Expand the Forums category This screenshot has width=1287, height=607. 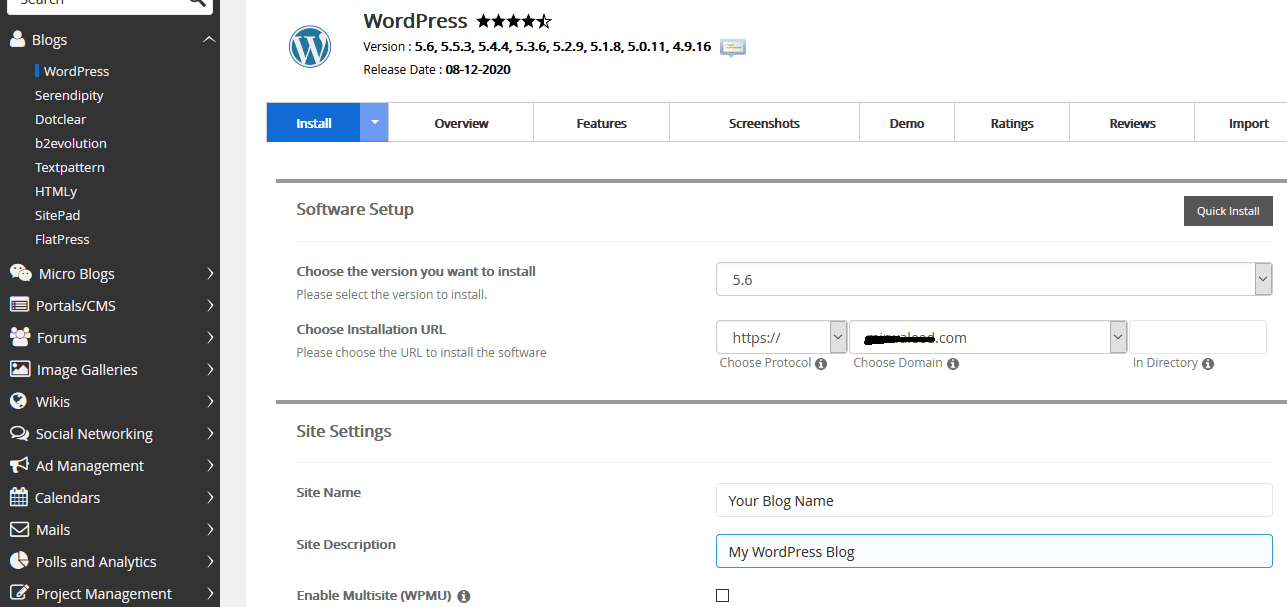[x=210, y=337]
